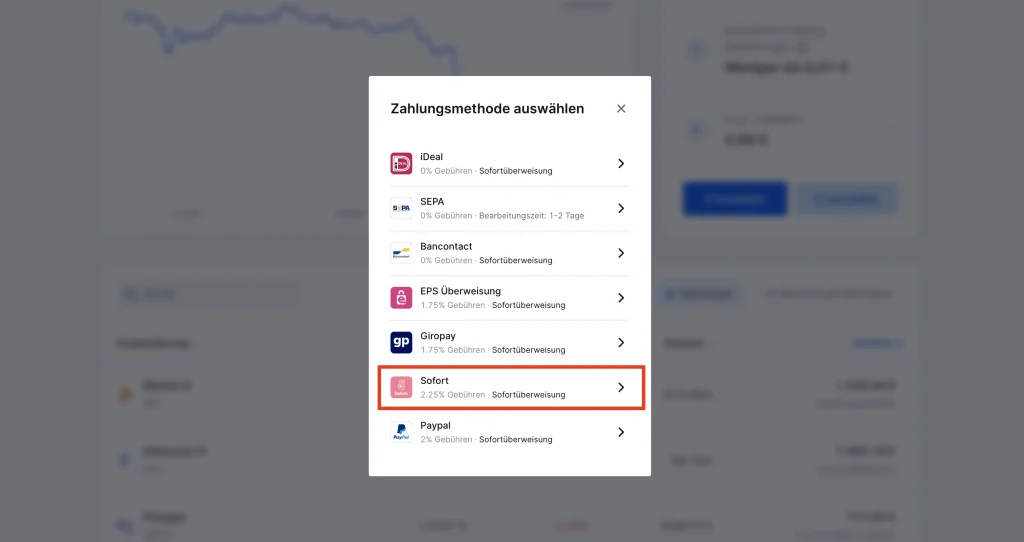The image size is (1024, 542).
Task: Click the Paypal logo icon
Action: pos(401,432)
